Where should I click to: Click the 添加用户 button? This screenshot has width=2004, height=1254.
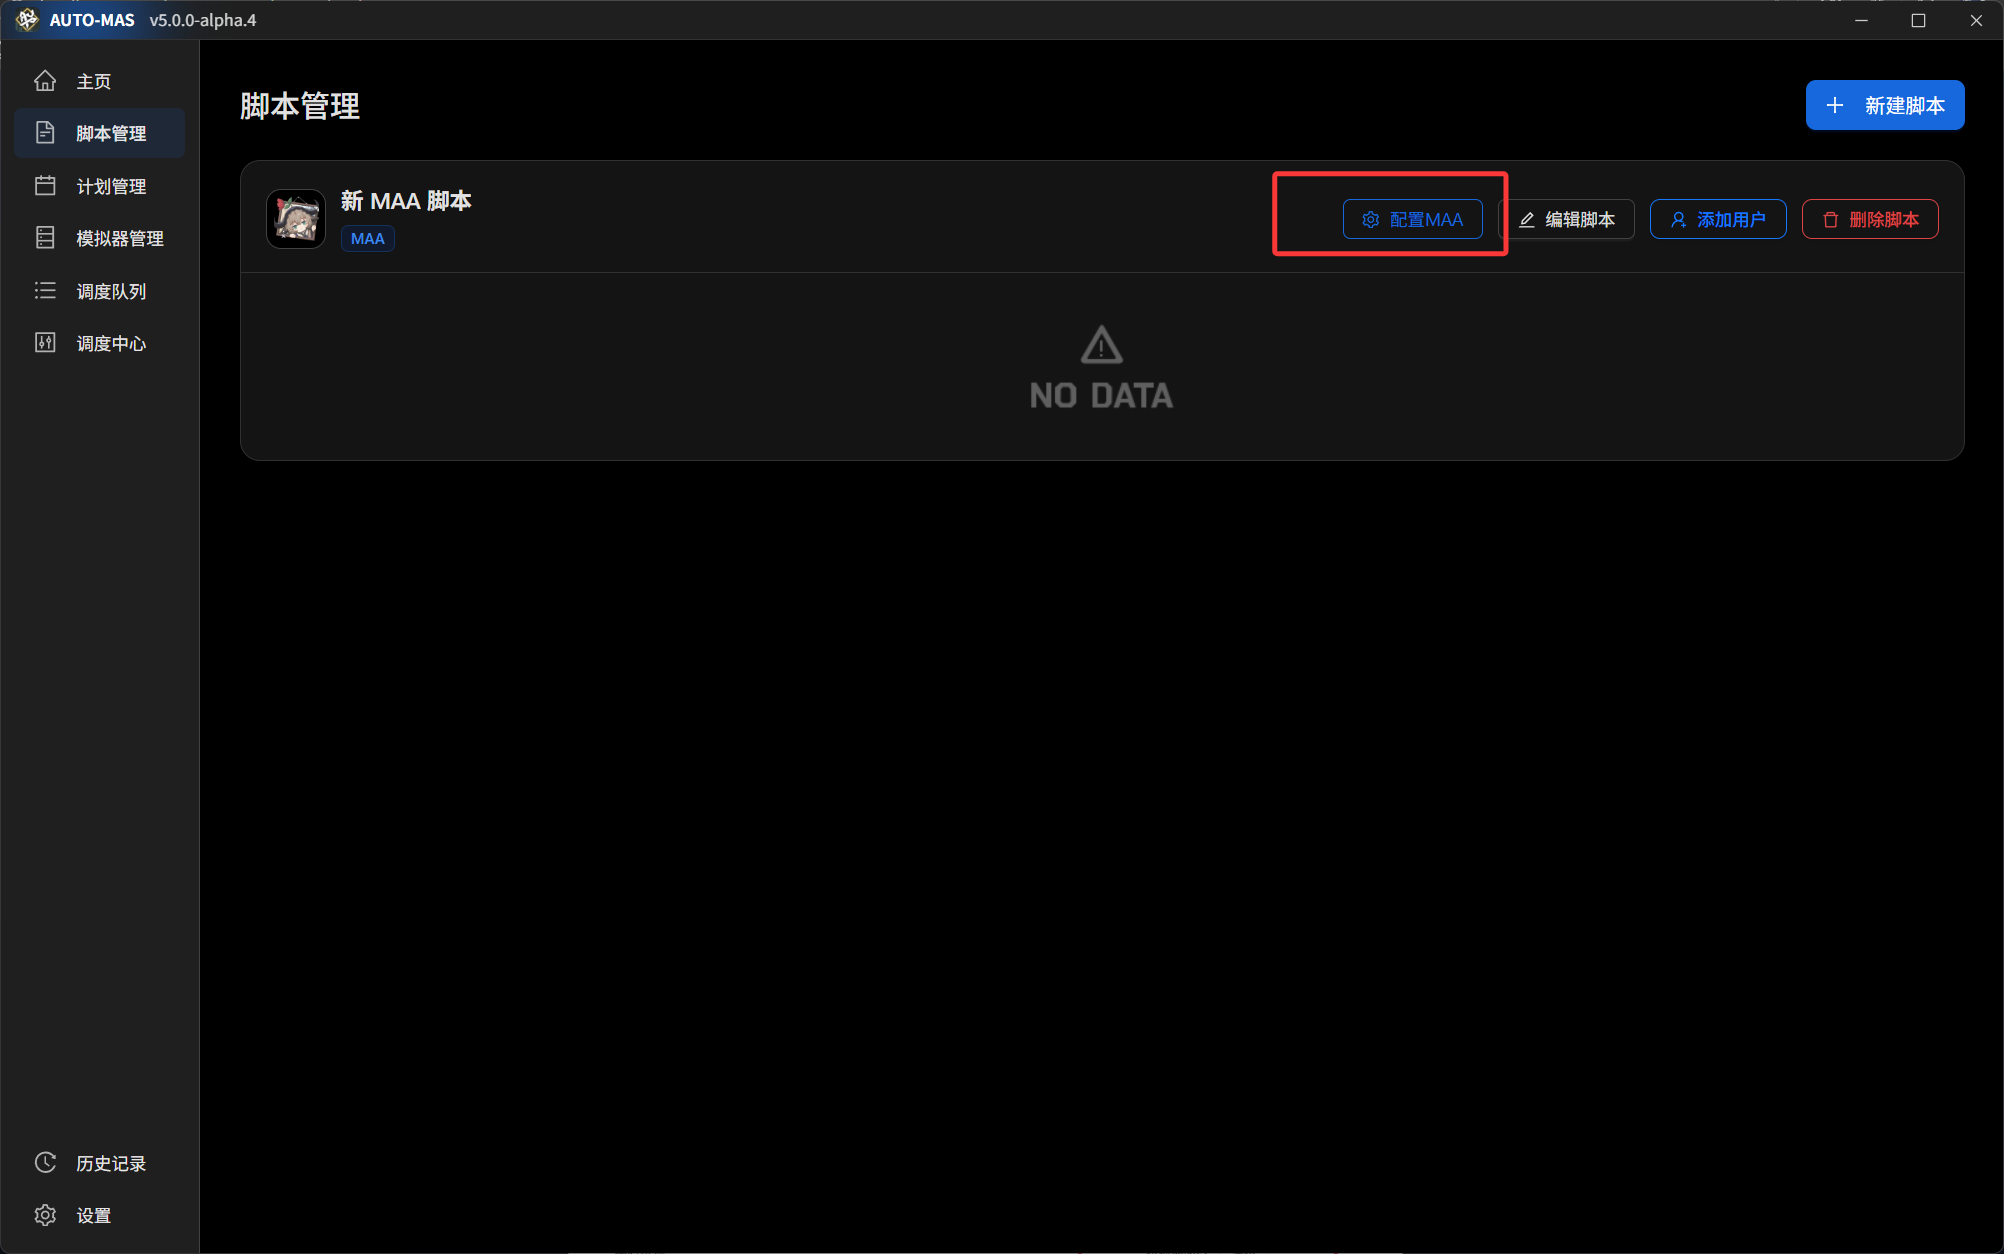point(1718,219)
